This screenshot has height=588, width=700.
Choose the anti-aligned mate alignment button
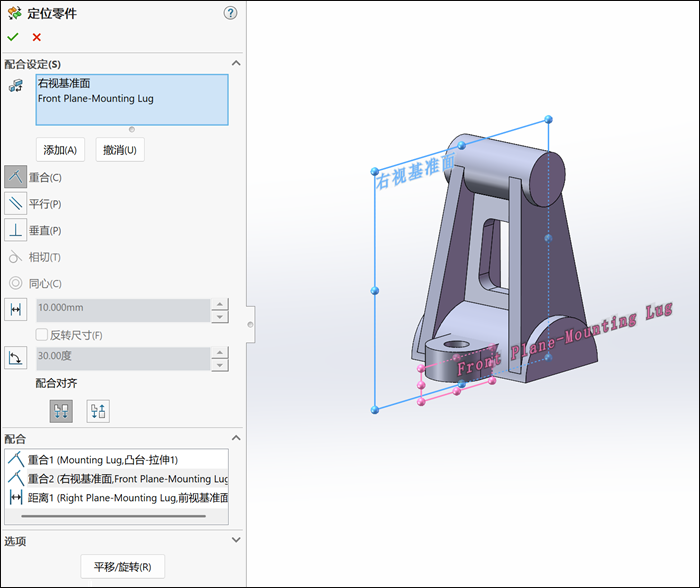coord(98,410)
